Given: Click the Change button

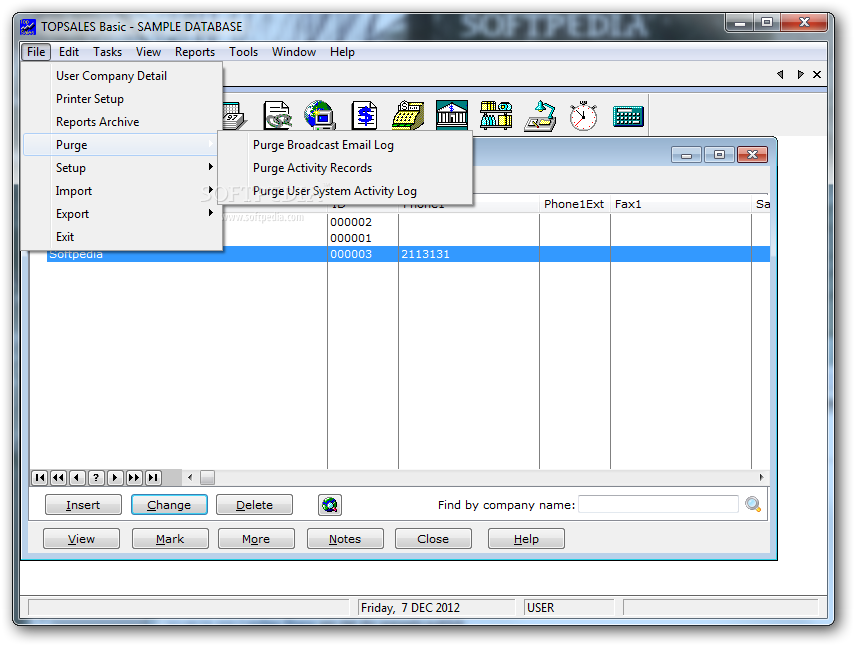Looking at the screenshot, I should pyautogui.click(x=169, y=505).
